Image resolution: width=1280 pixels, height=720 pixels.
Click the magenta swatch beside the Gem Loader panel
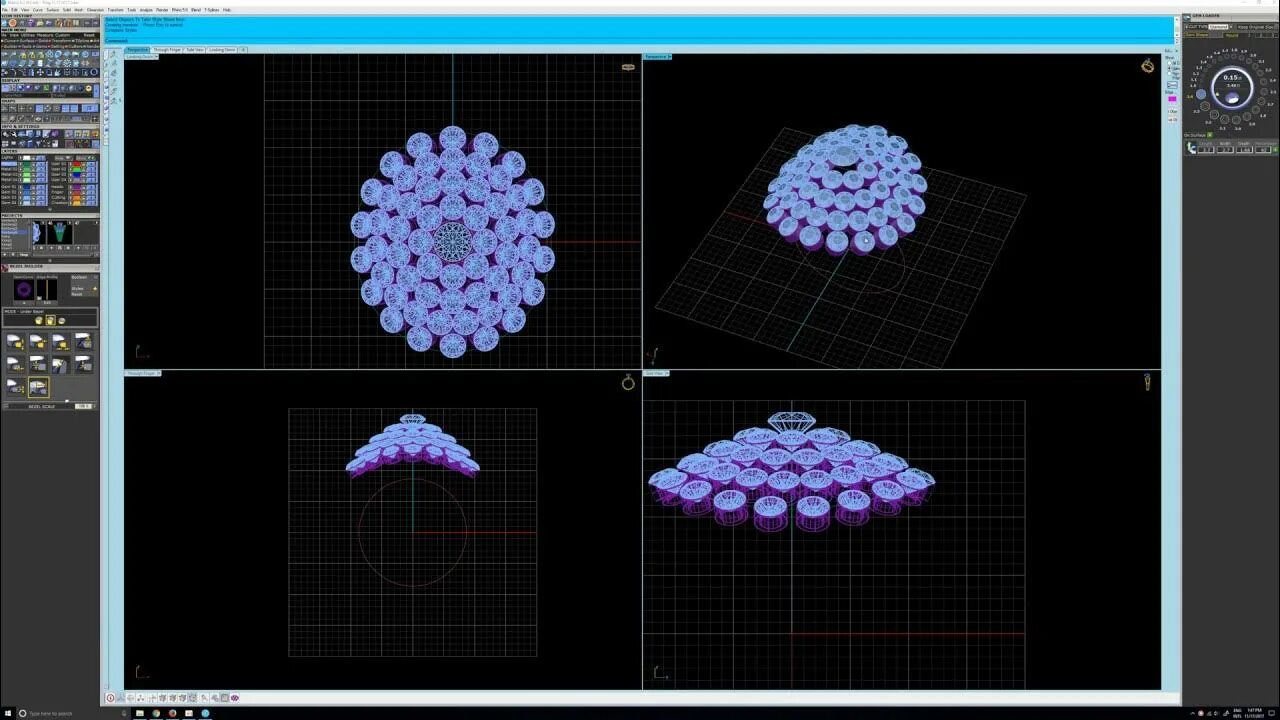click(1172, 99)
